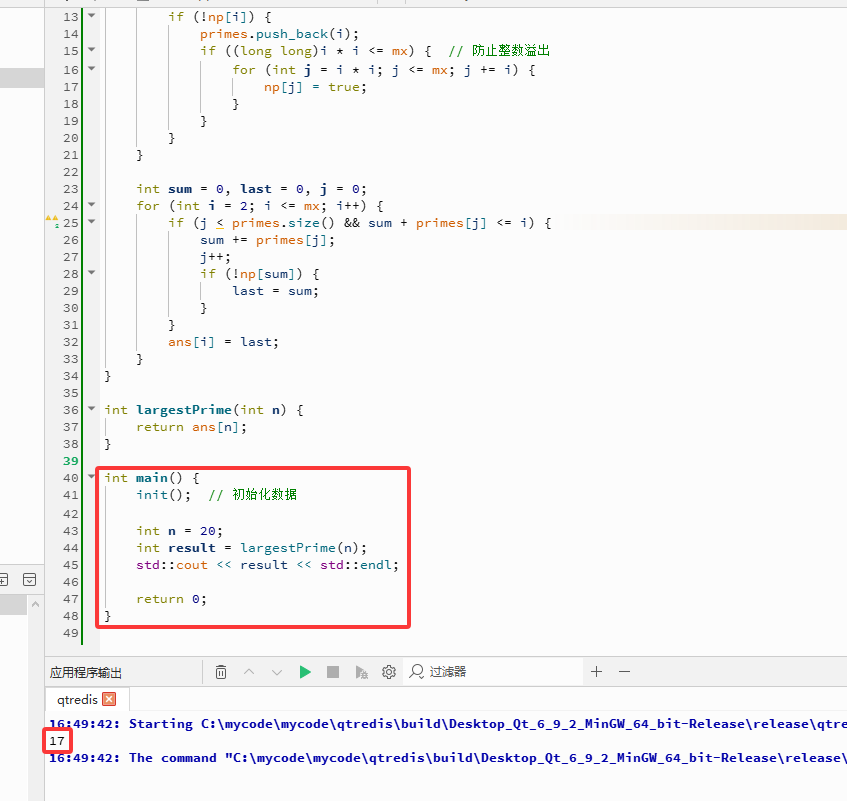Increase output font size with plus
The image size is (847, 801).
tap(596, 671)
